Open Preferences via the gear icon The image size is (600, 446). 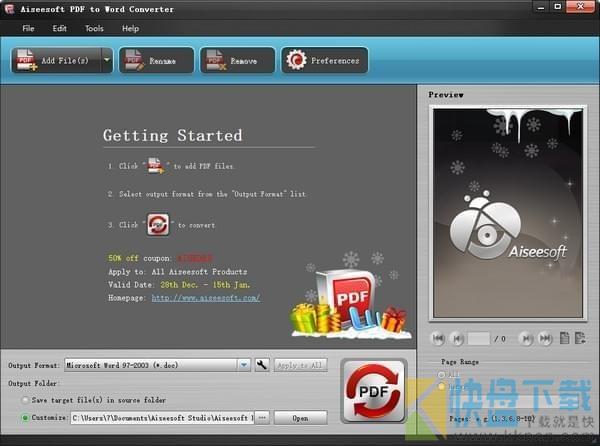pos(296,60)
